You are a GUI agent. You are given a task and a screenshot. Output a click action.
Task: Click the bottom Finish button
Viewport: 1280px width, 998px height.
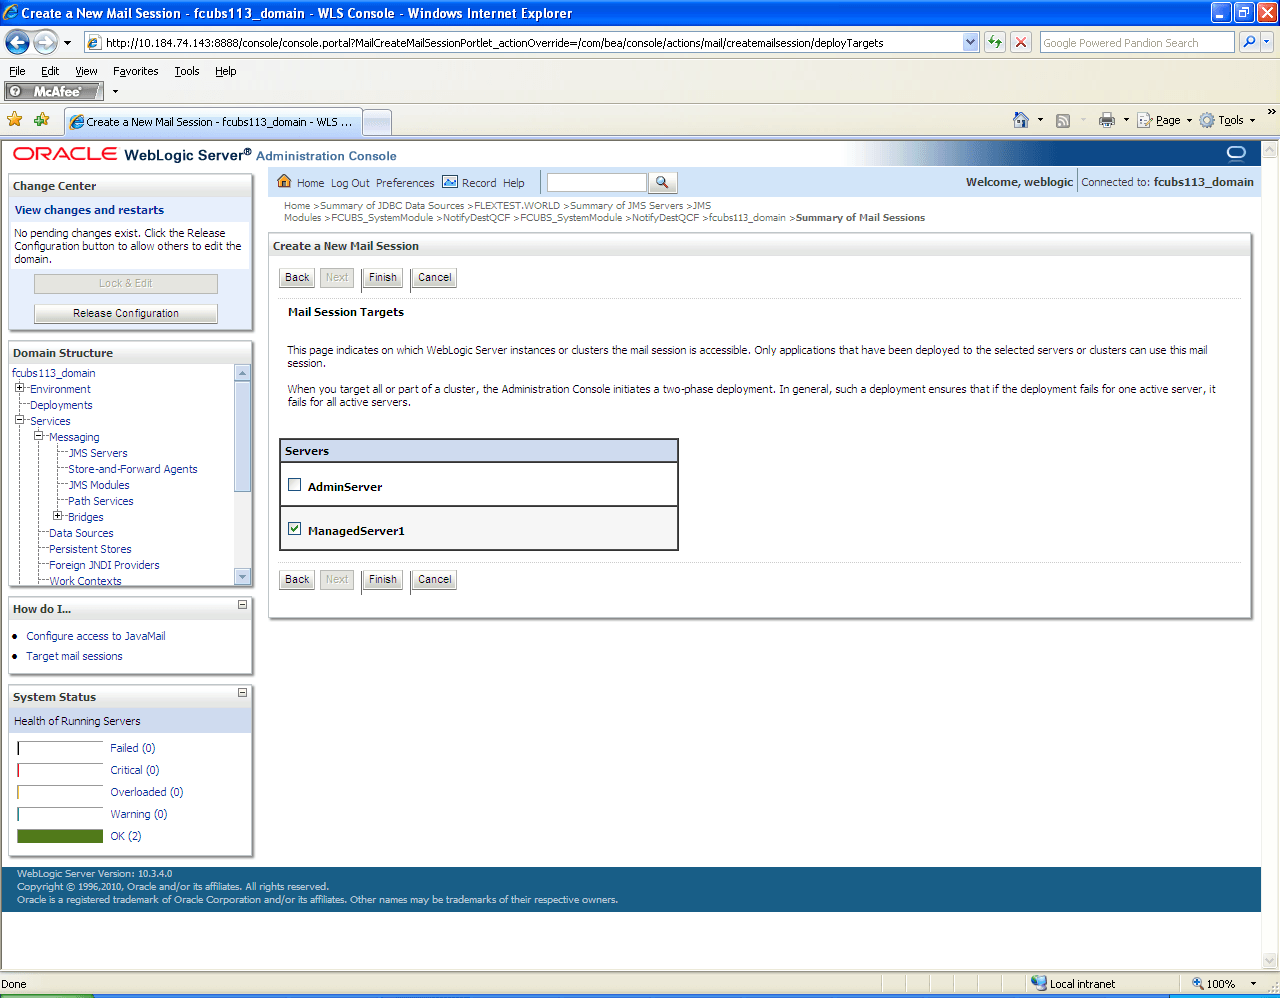(382, 579)
